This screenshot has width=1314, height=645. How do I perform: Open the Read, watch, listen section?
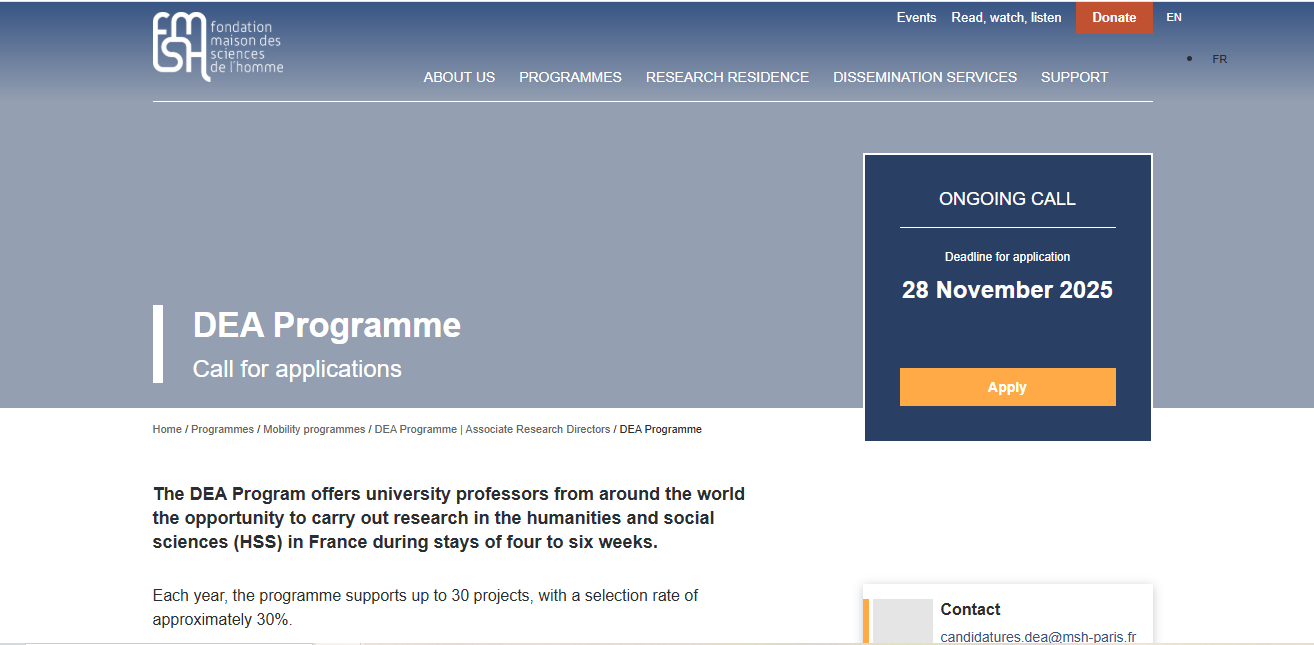1006,17
